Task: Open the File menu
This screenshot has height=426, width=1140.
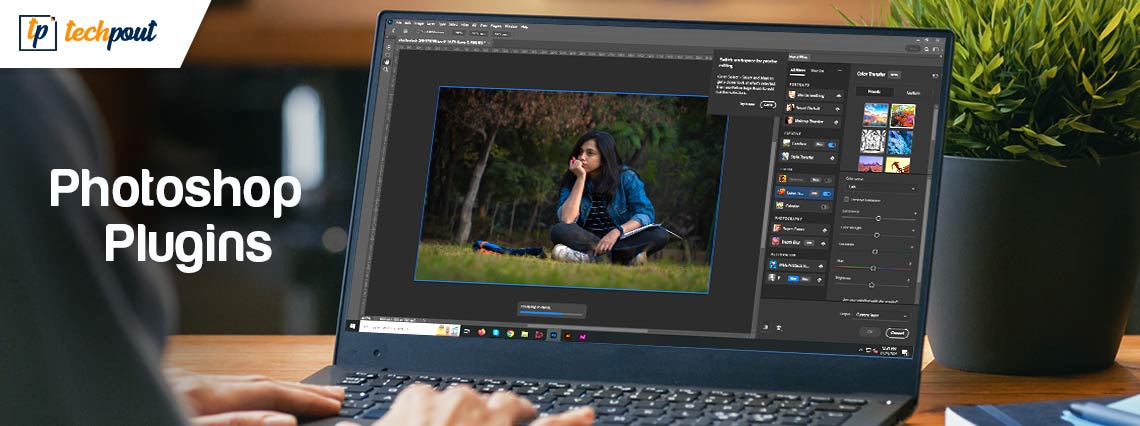Action: 399,23
